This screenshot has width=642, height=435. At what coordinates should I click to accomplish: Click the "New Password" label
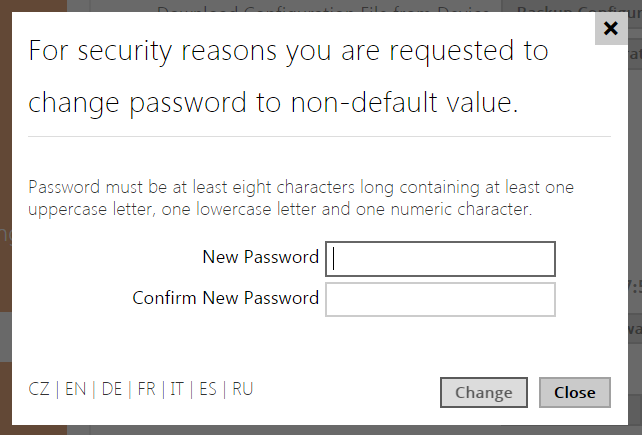(x=260, y=257)
